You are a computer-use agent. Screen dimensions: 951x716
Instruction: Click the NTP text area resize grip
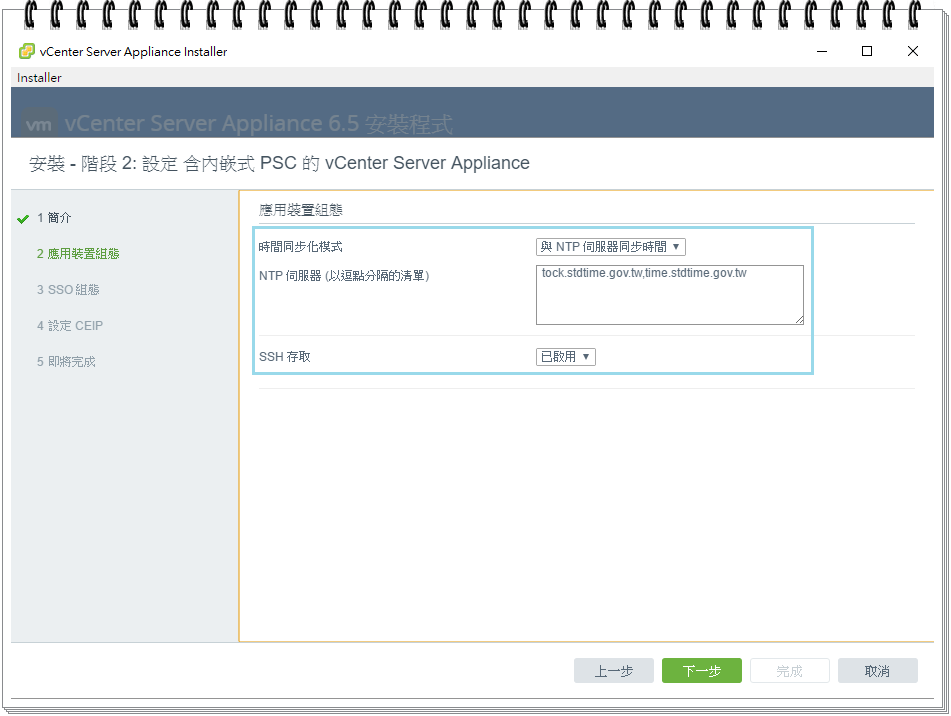[799, 320]
